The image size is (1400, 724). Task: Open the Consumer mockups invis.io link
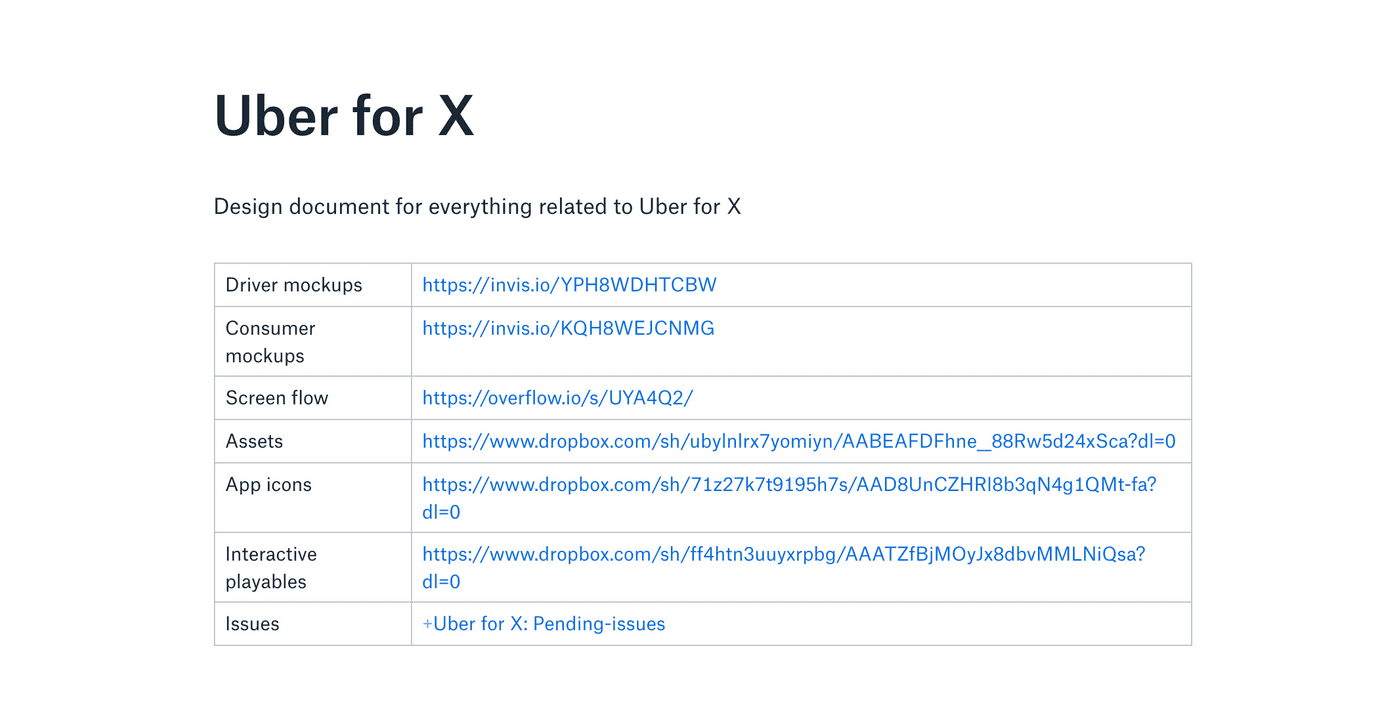(568, 328)
